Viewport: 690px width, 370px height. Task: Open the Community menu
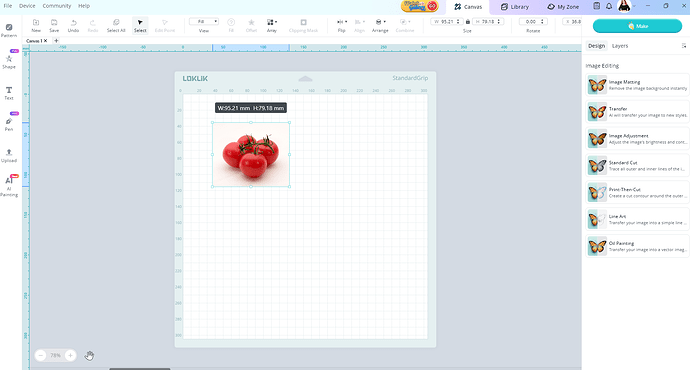[57, 6]
